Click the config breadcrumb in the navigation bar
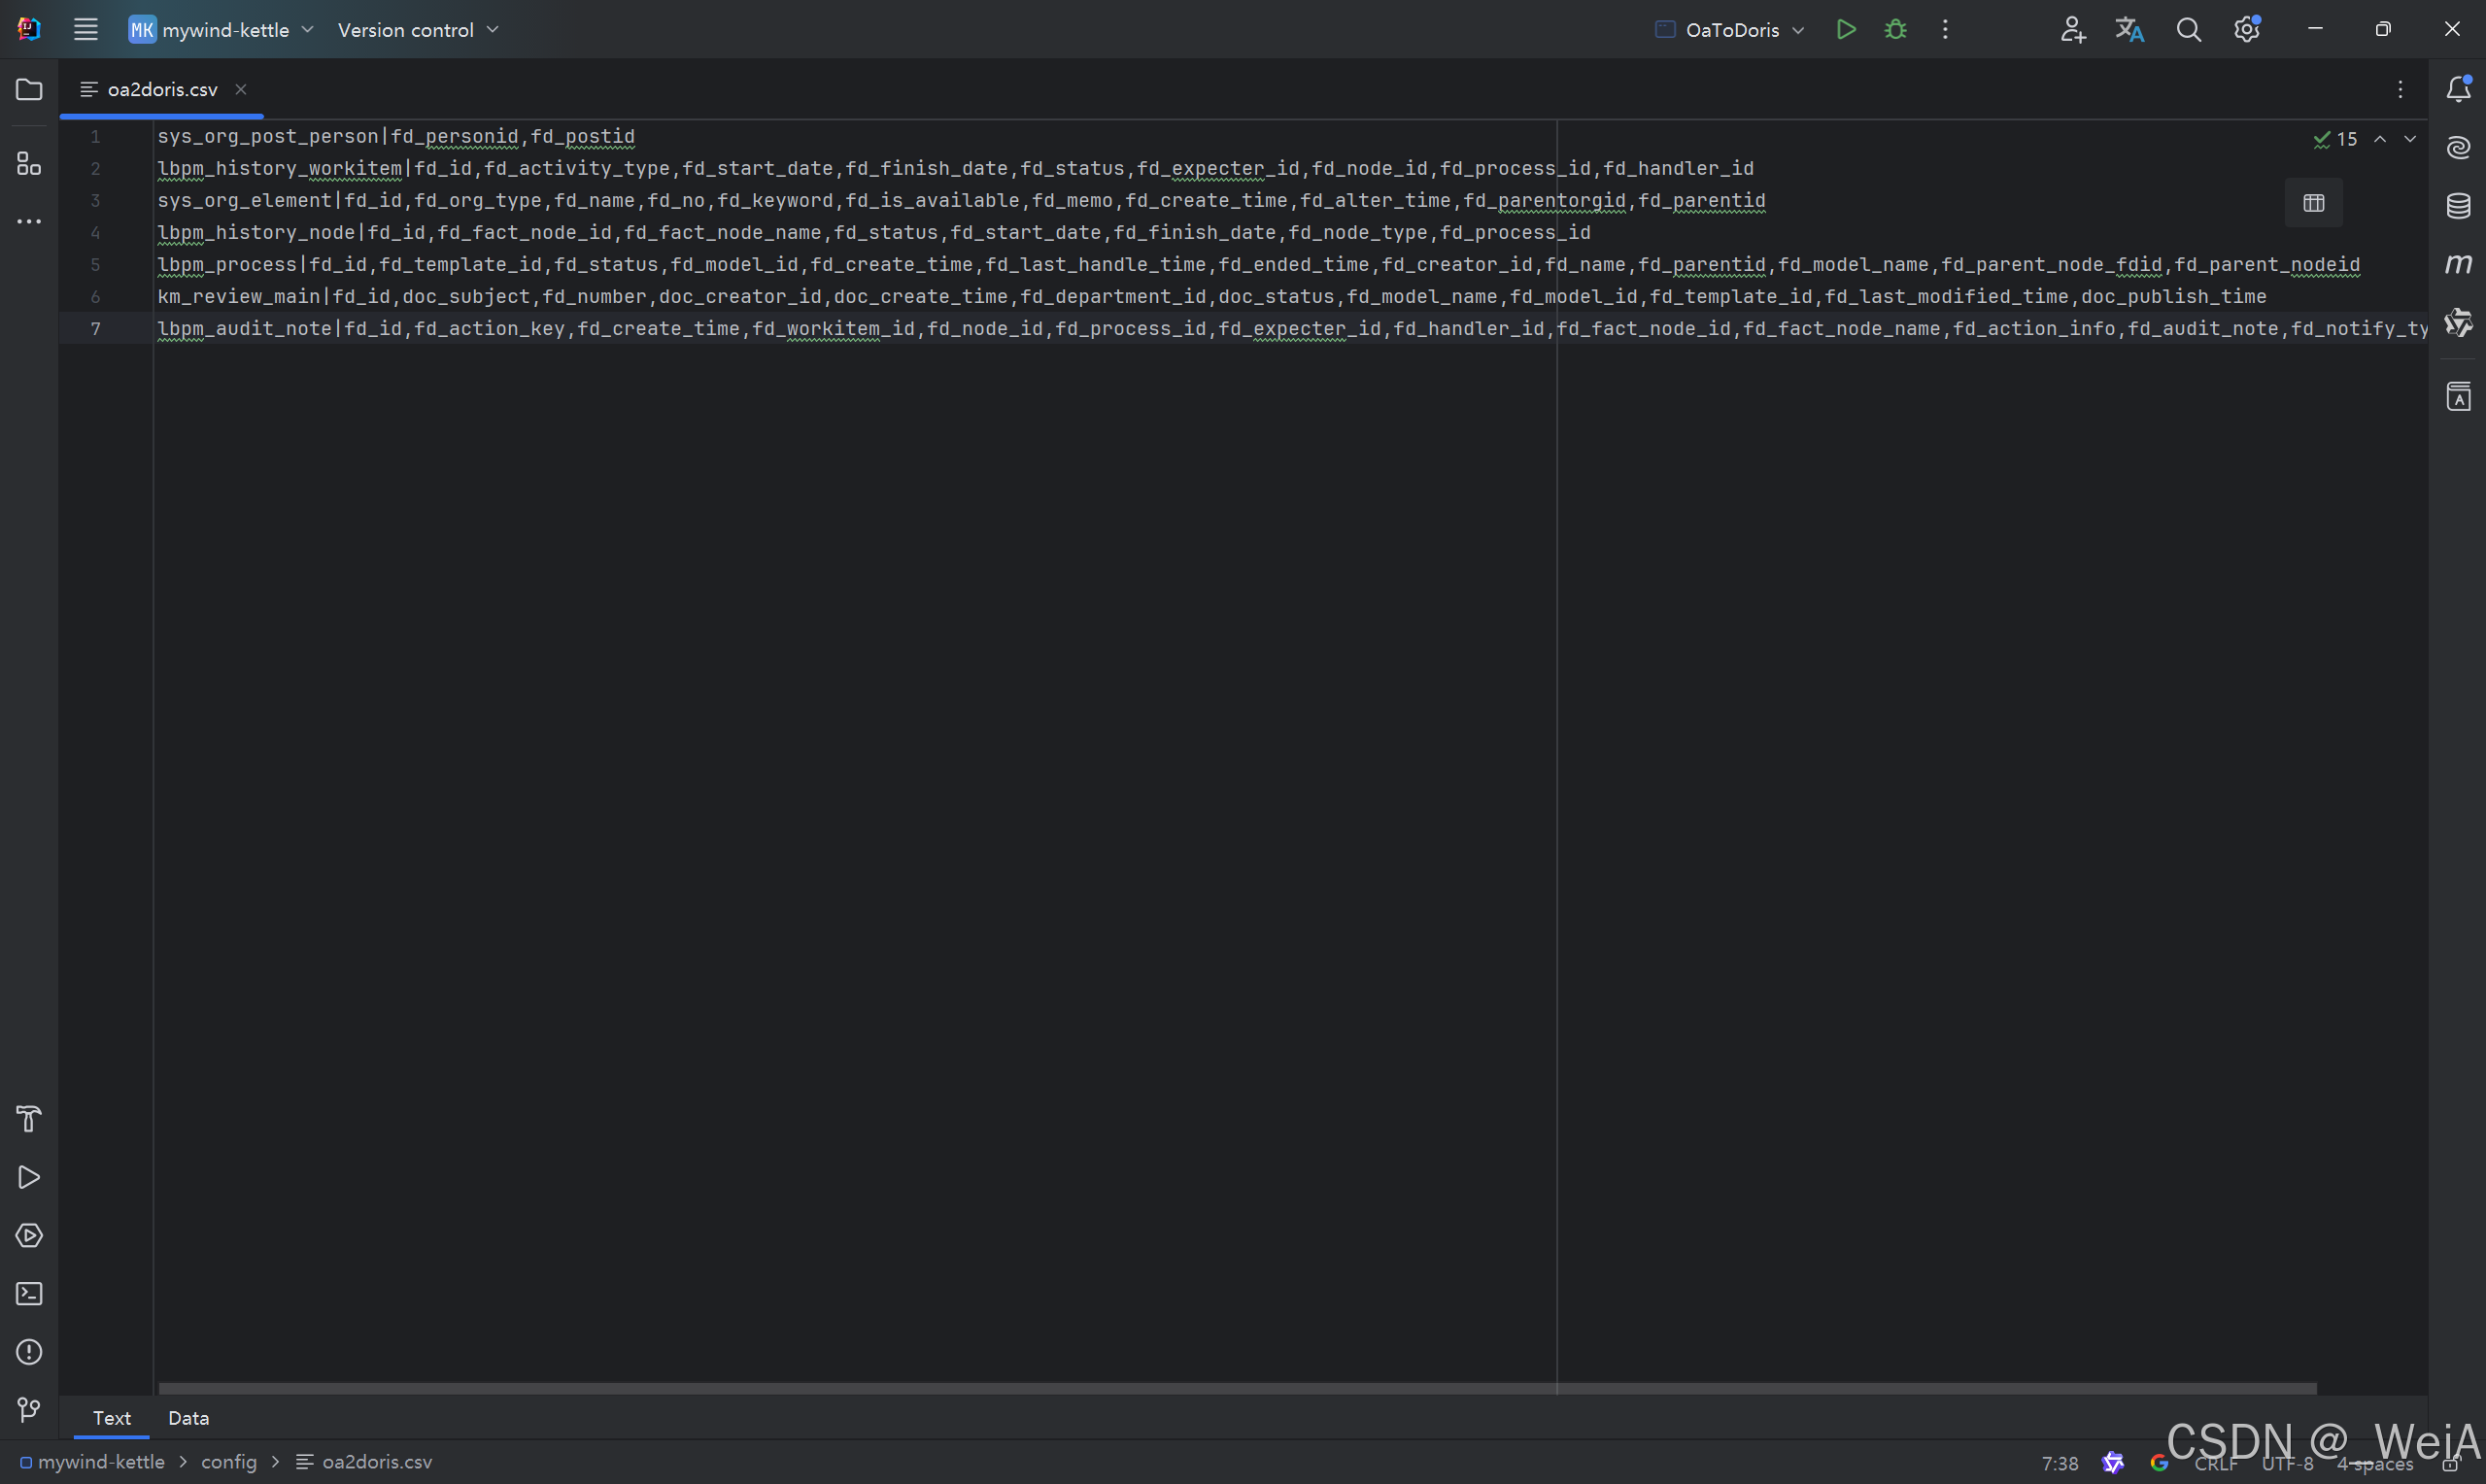 pos(228,1462)
